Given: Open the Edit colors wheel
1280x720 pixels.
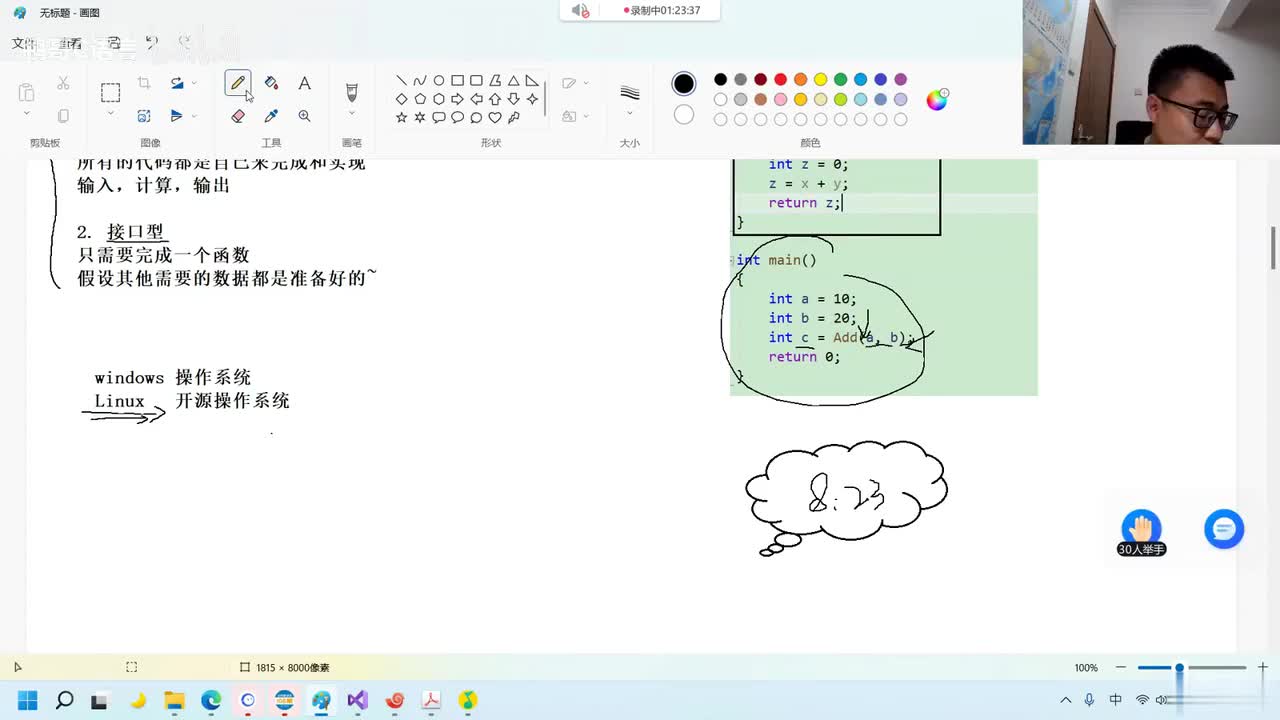Looking at the screenshot, I should tap(937, 99).
